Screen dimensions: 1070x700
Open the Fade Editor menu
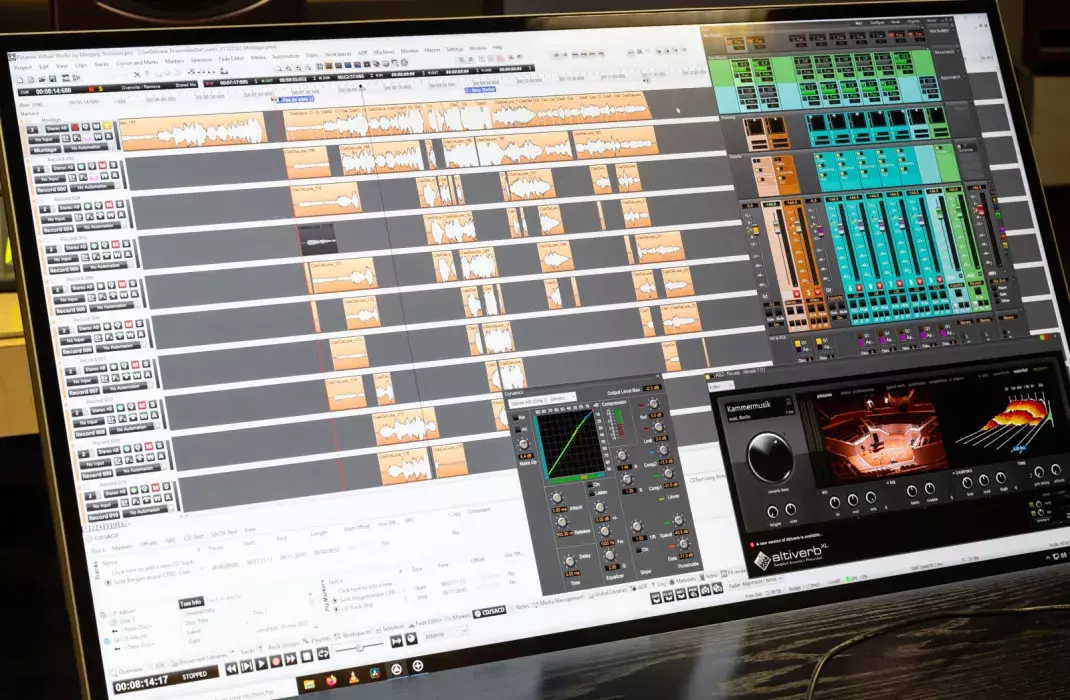click(x=231, y=59)
